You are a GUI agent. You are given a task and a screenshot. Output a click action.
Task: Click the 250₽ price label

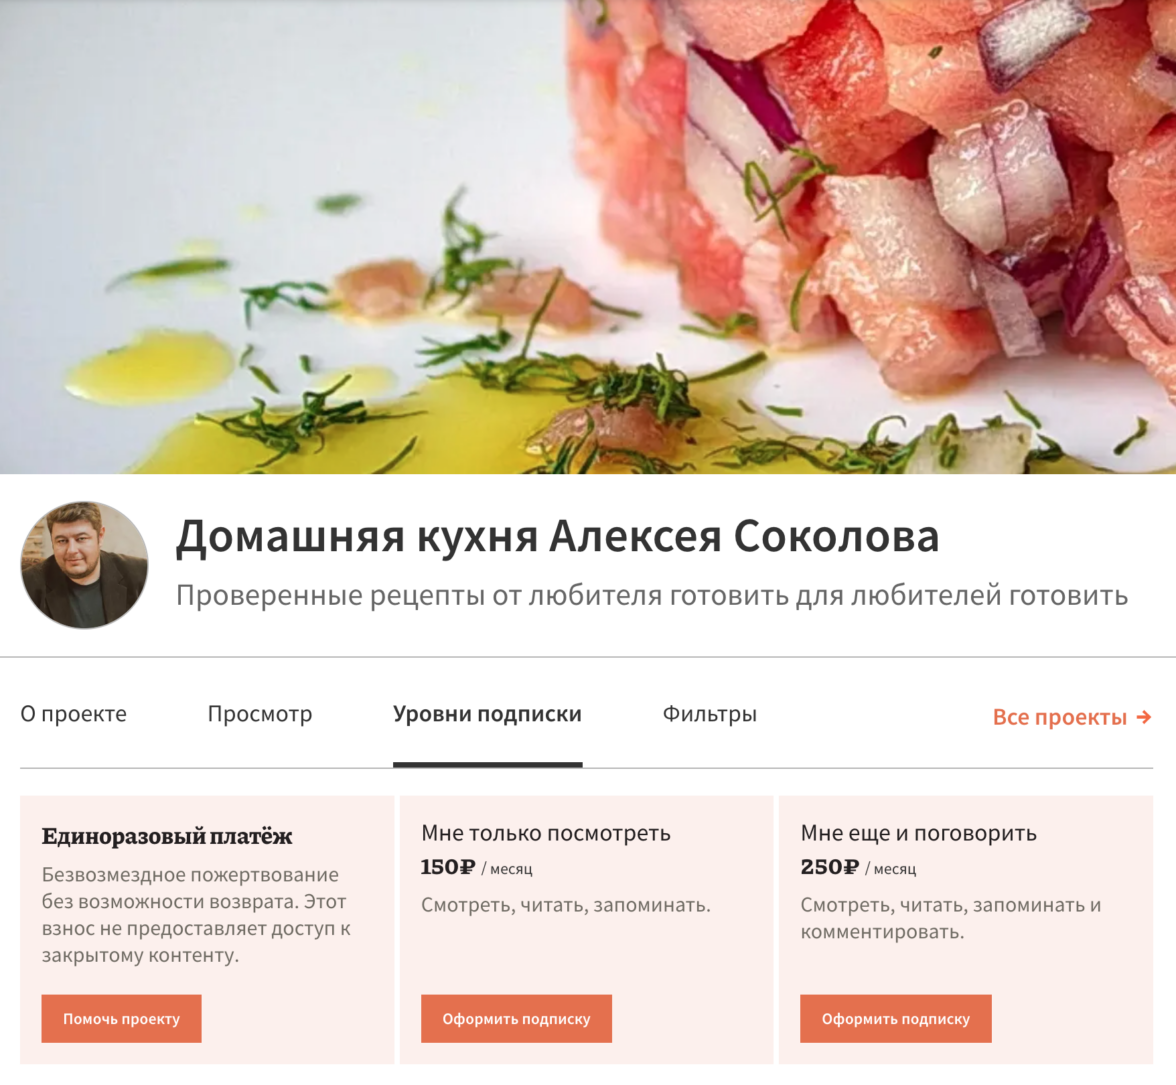(829, 867)
